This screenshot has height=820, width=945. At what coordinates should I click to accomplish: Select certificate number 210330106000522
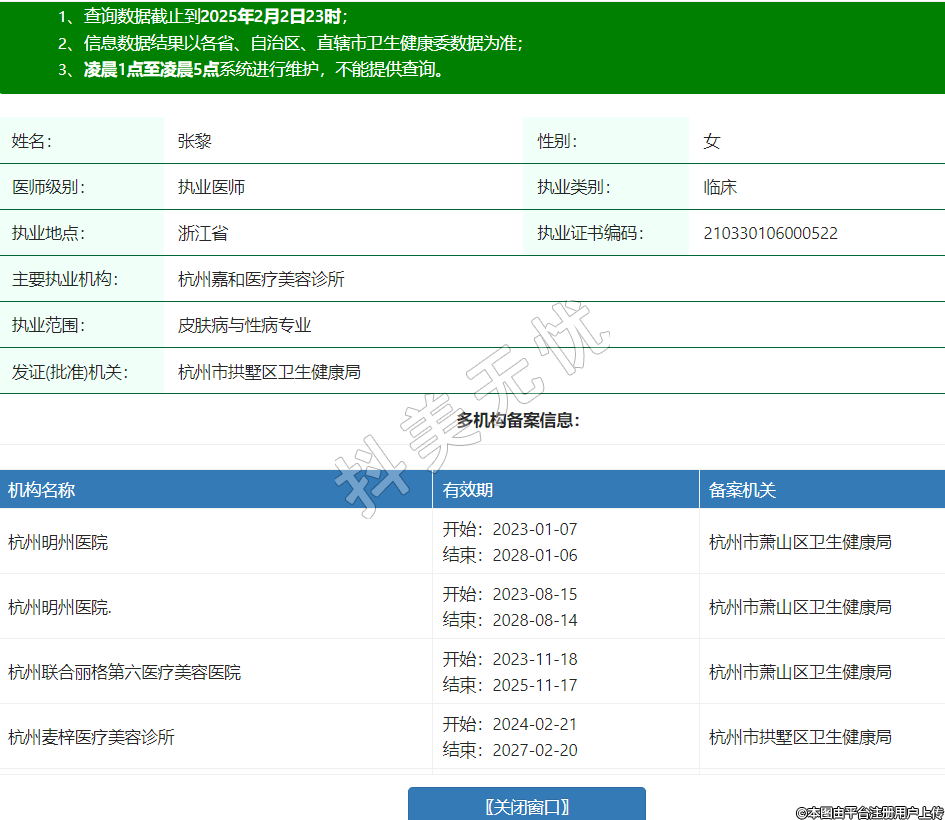point(770,233)
